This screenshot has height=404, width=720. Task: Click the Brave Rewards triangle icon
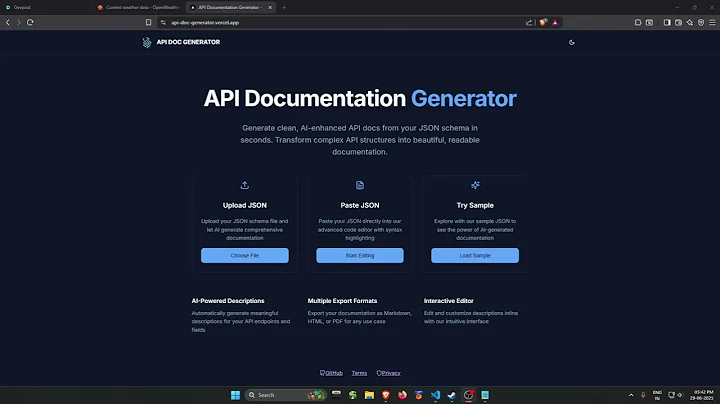click(555, 22)
